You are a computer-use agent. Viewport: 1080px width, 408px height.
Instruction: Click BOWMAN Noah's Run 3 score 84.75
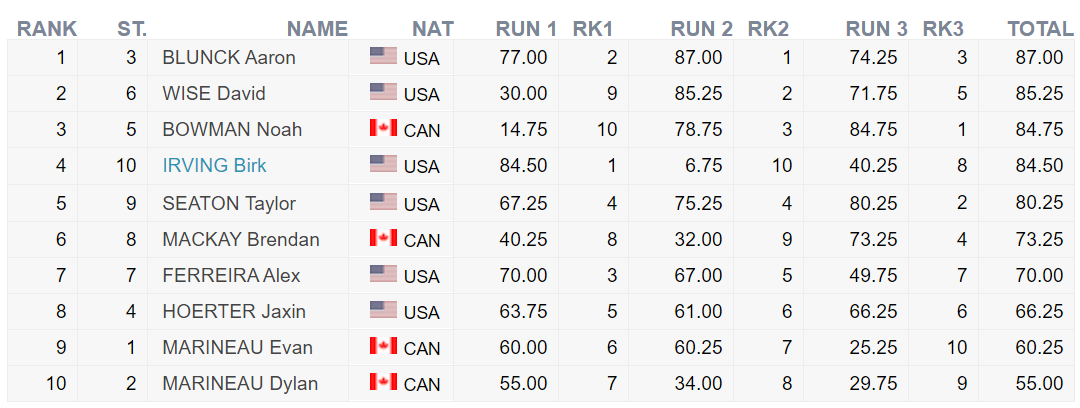coord(872,129)
